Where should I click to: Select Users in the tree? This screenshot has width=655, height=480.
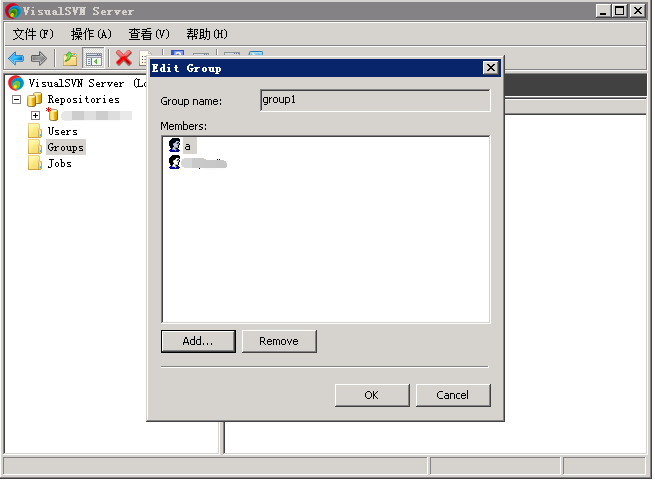(63, 131)
